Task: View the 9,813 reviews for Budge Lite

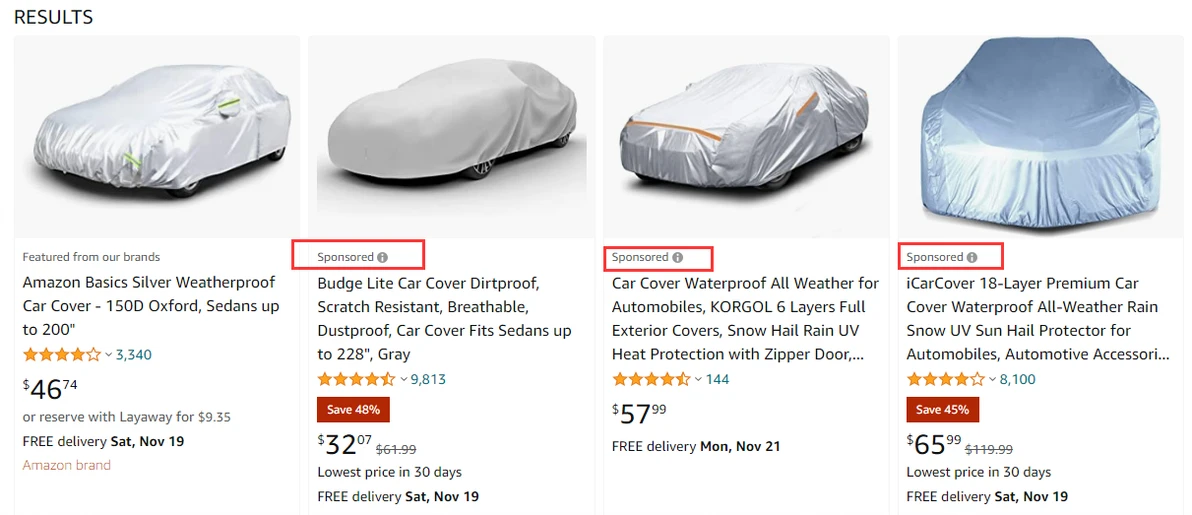Action: (x=428, y=379)
